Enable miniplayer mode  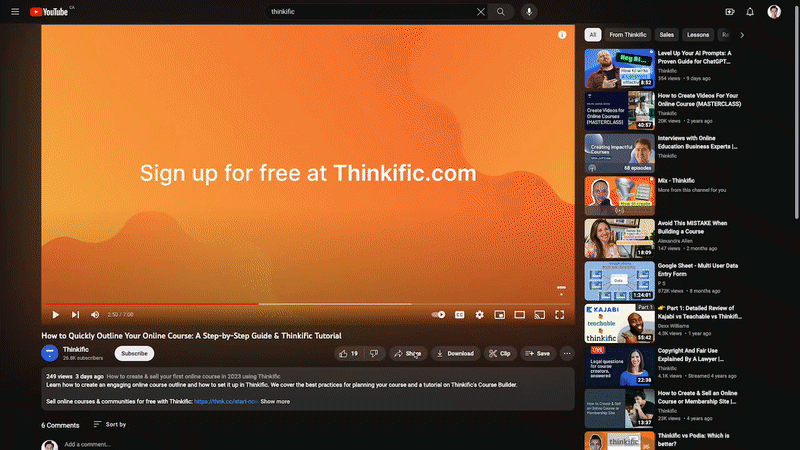pos(499,315)
